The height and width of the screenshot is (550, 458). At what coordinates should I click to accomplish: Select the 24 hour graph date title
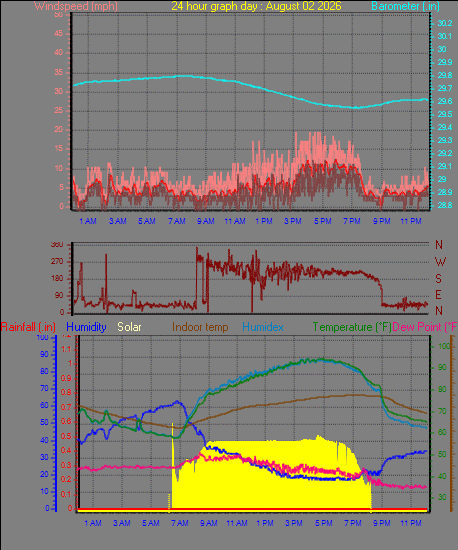(256, 6)
